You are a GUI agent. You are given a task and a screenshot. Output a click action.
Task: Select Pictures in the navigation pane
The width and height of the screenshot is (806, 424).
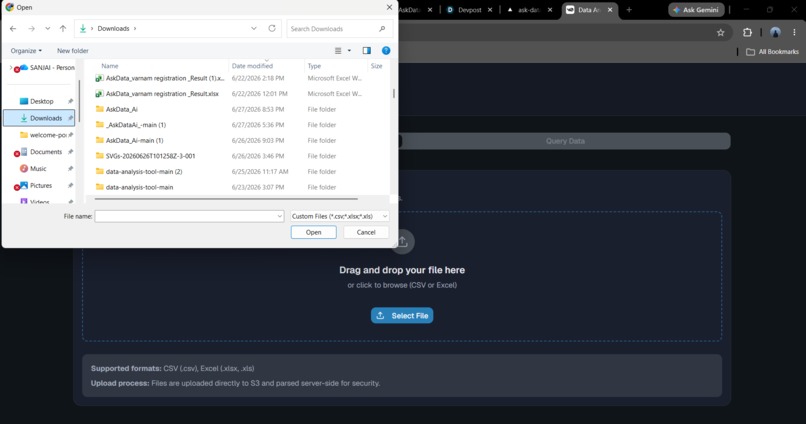pyautogui.click(x=41, y=186)
